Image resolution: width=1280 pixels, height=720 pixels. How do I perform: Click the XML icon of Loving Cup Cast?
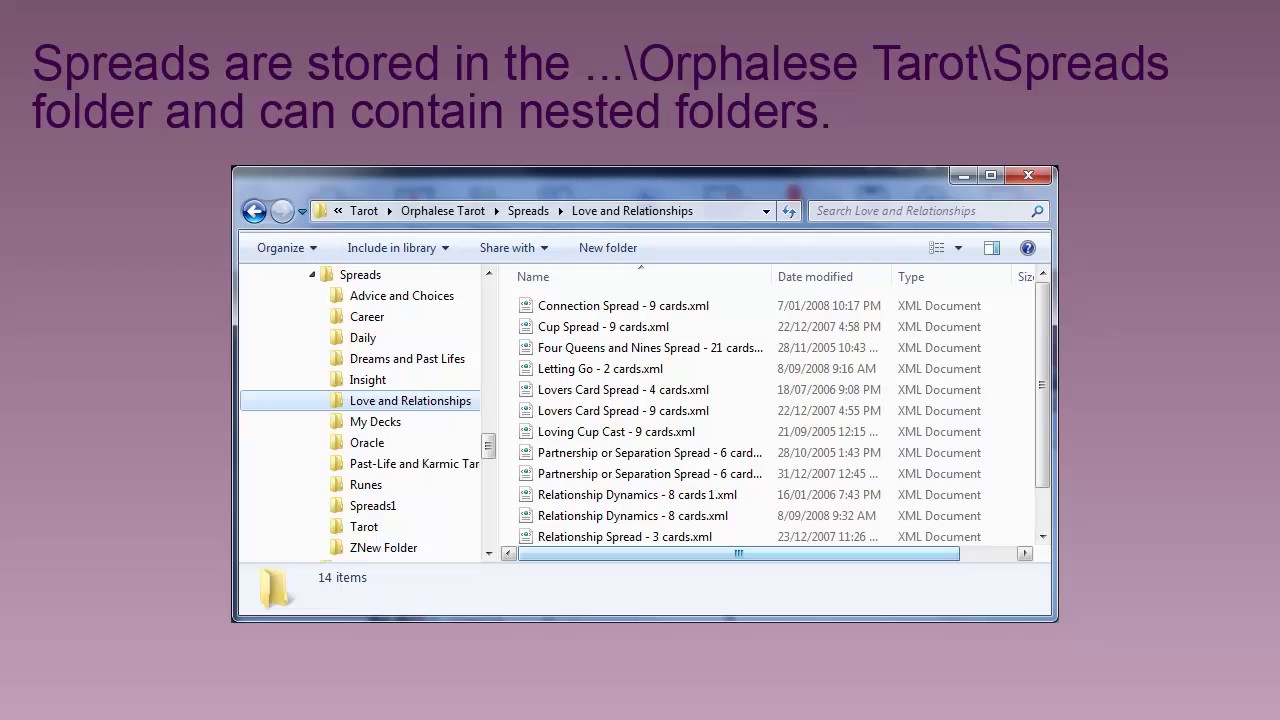pyautogui.click(x=526, y=432)
